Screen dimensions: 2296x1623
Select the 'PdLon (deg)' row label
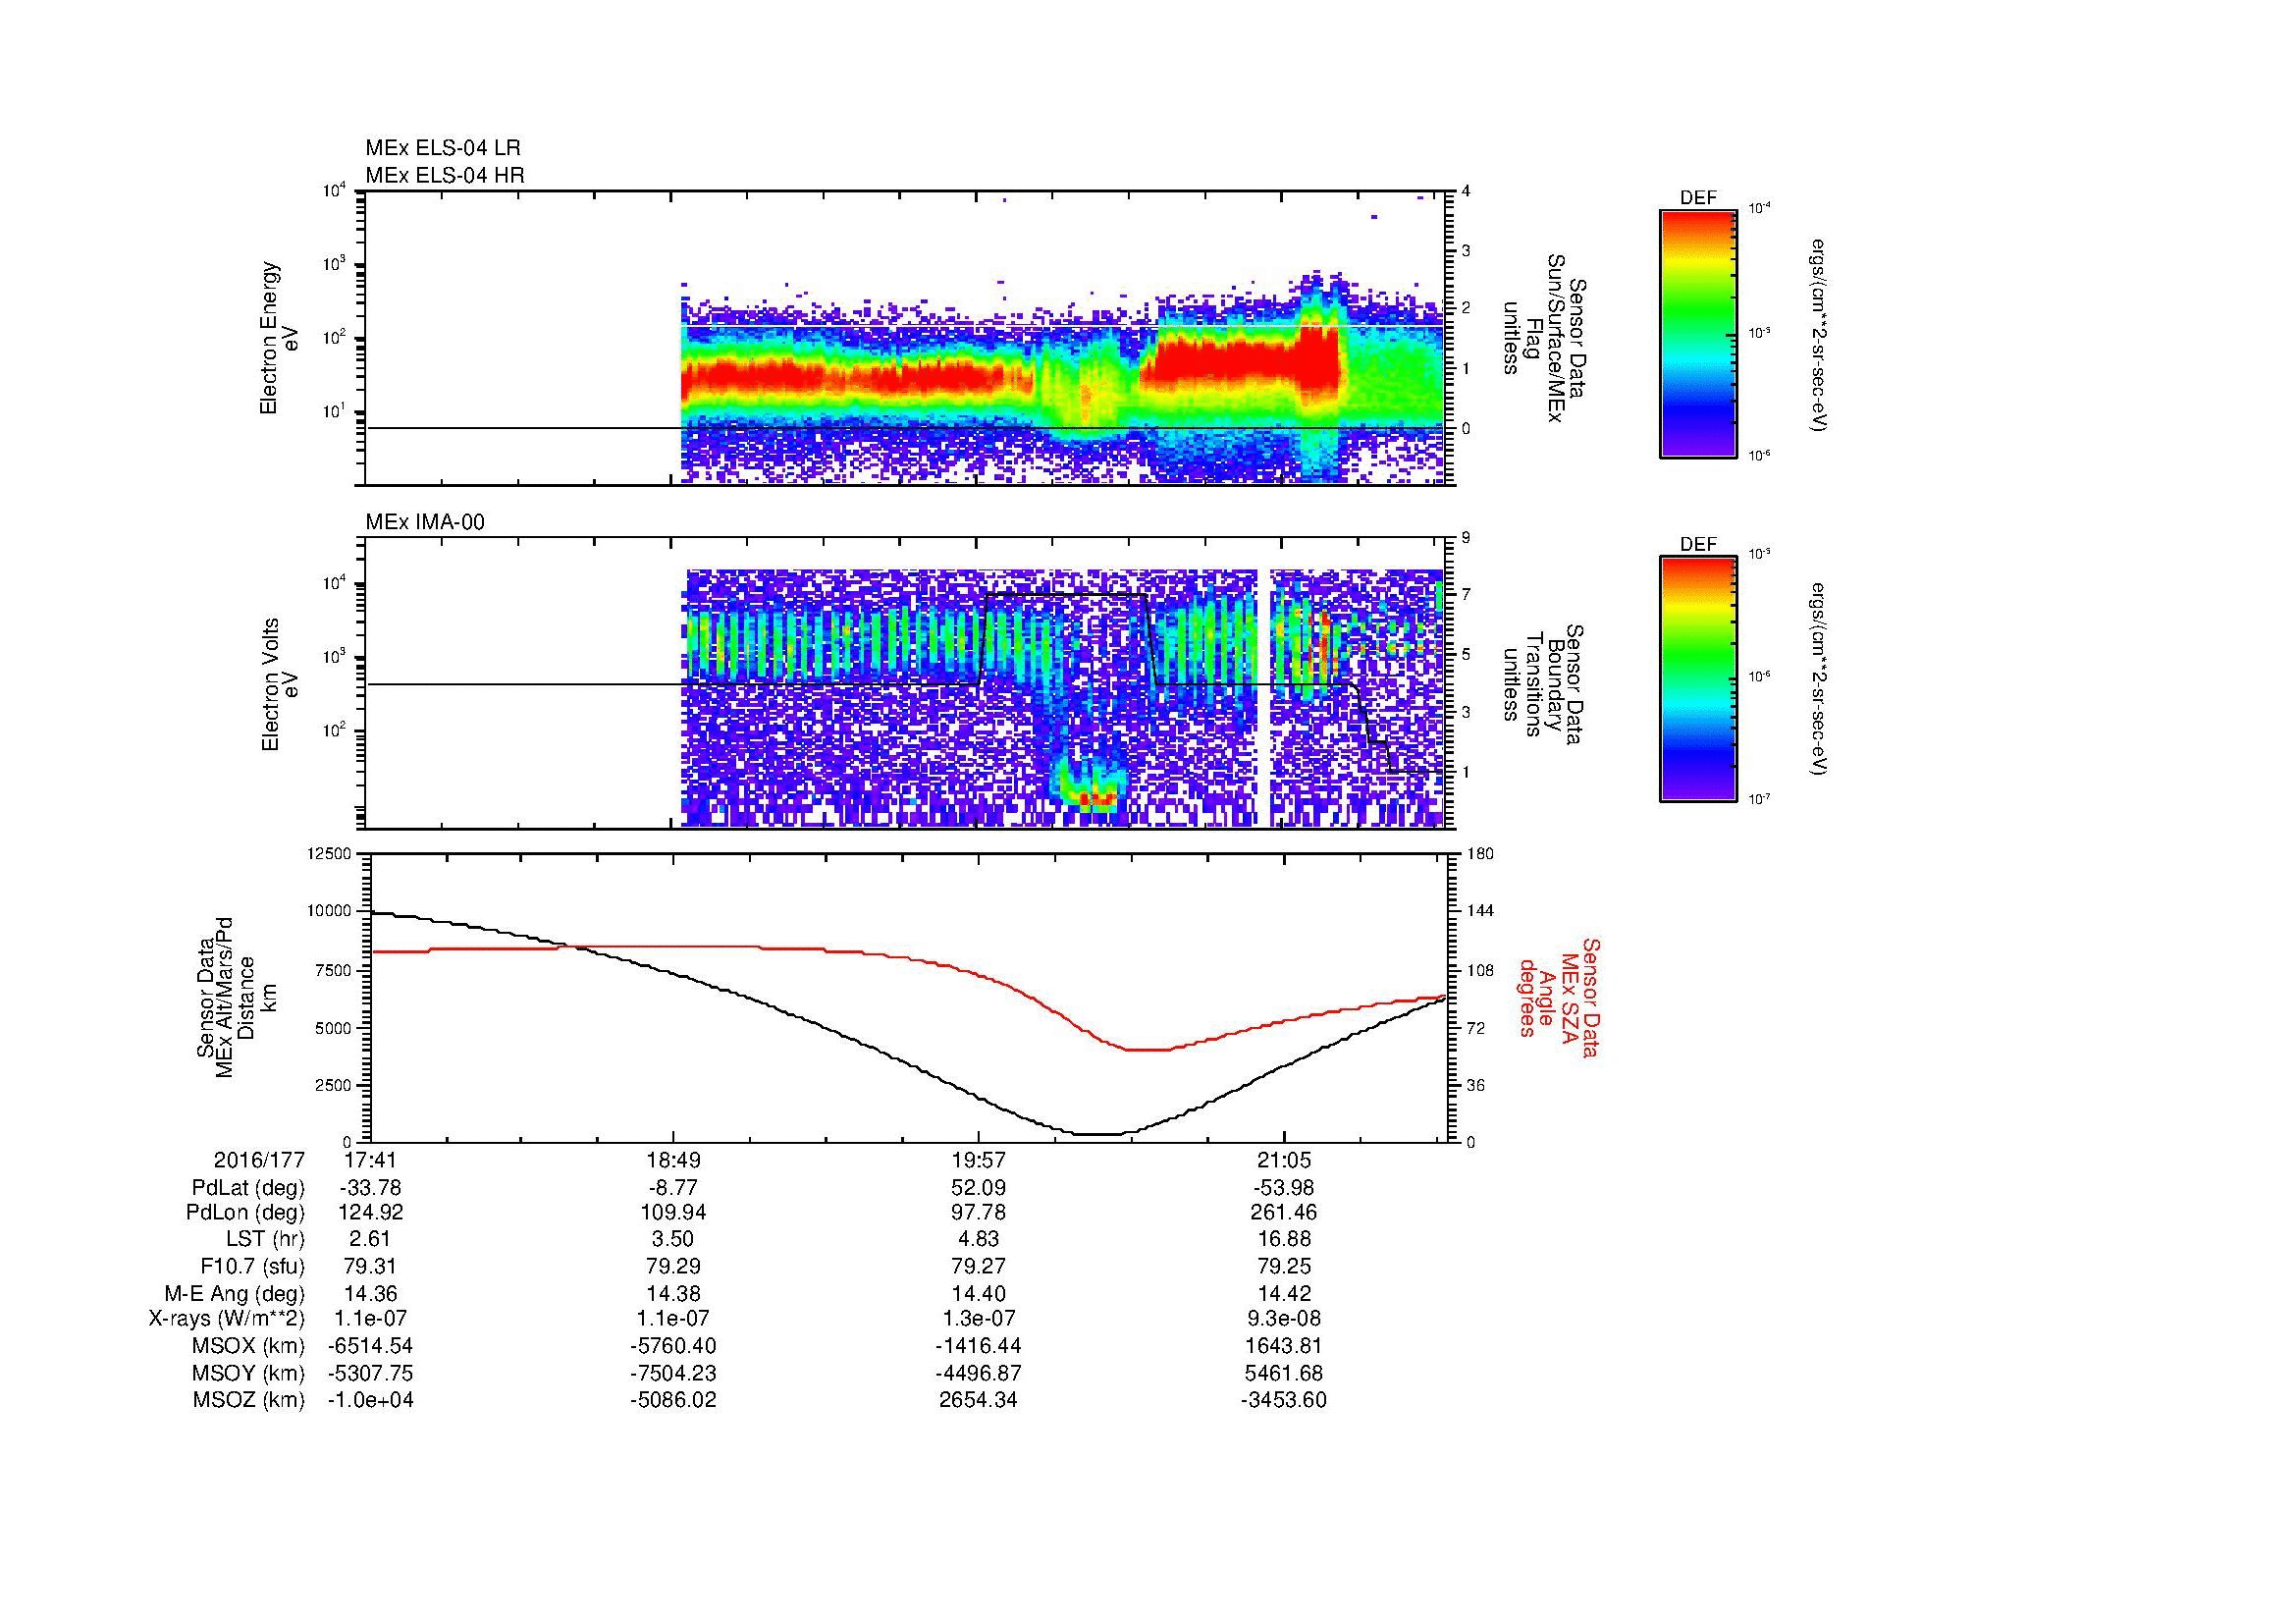pyautogui.click(x=246, y=1213)
